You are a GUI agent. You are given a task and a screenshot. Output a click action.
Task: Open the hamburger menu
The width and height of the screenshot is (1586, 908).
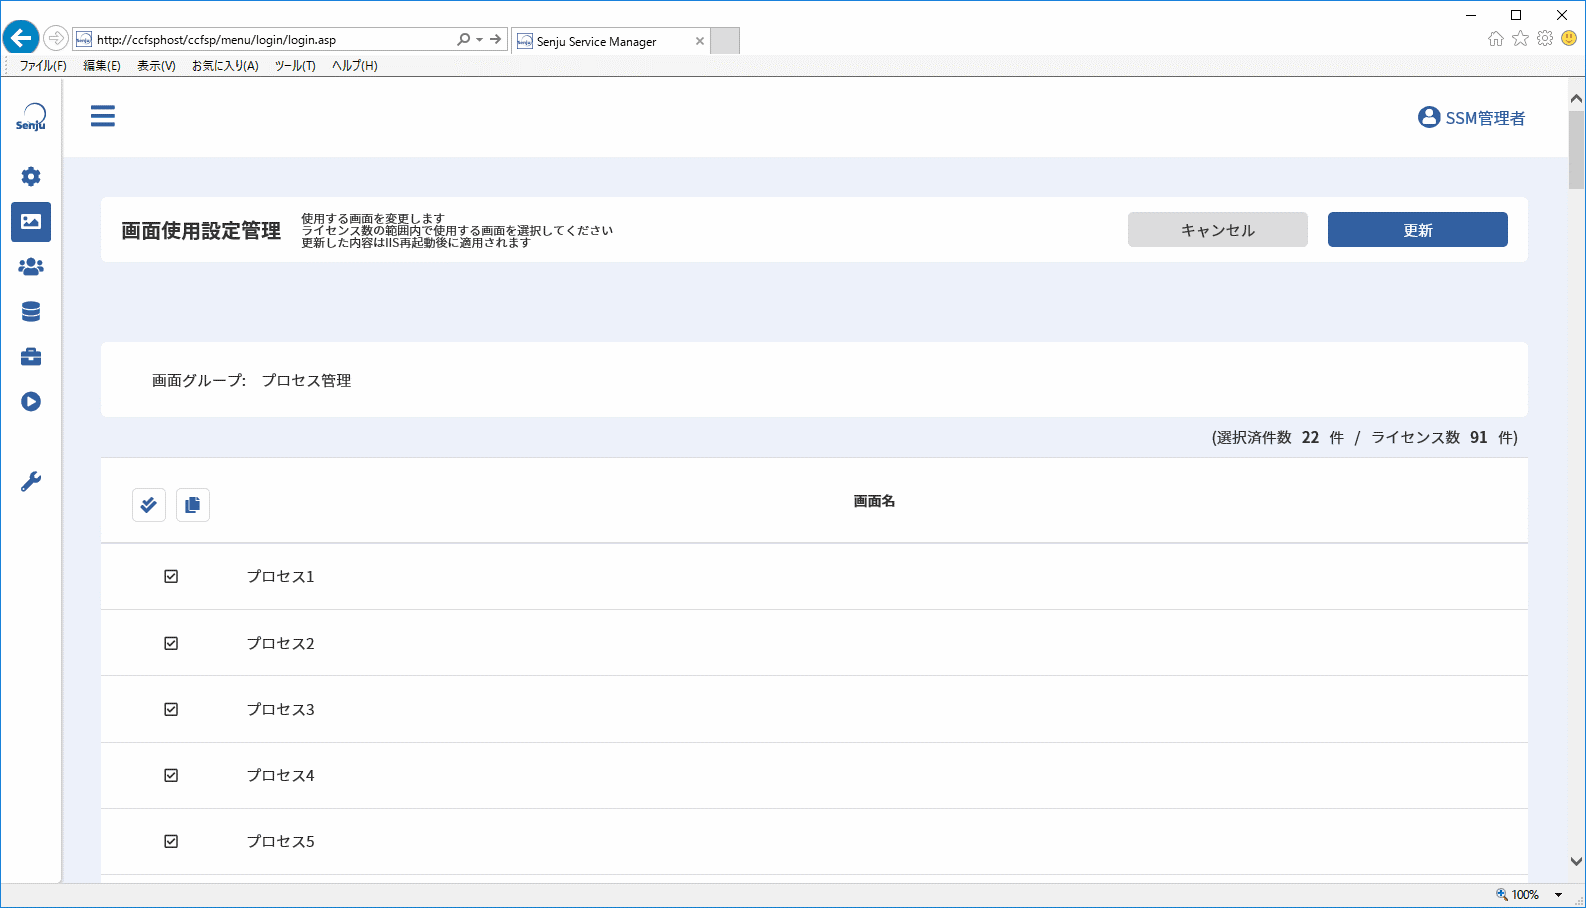pyautogui.click(x=103, y=116)
